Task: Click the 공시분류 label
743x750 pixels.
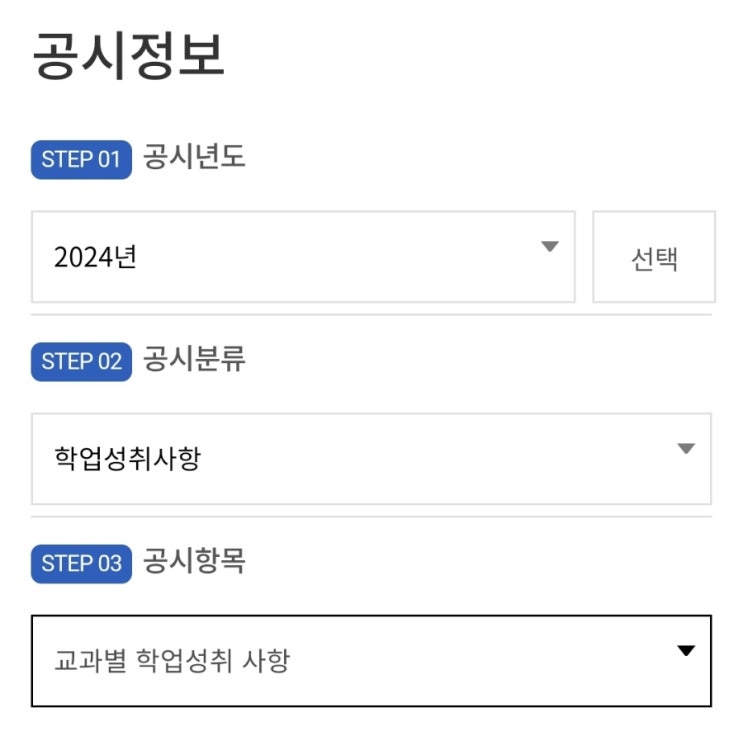Action: 194,359
